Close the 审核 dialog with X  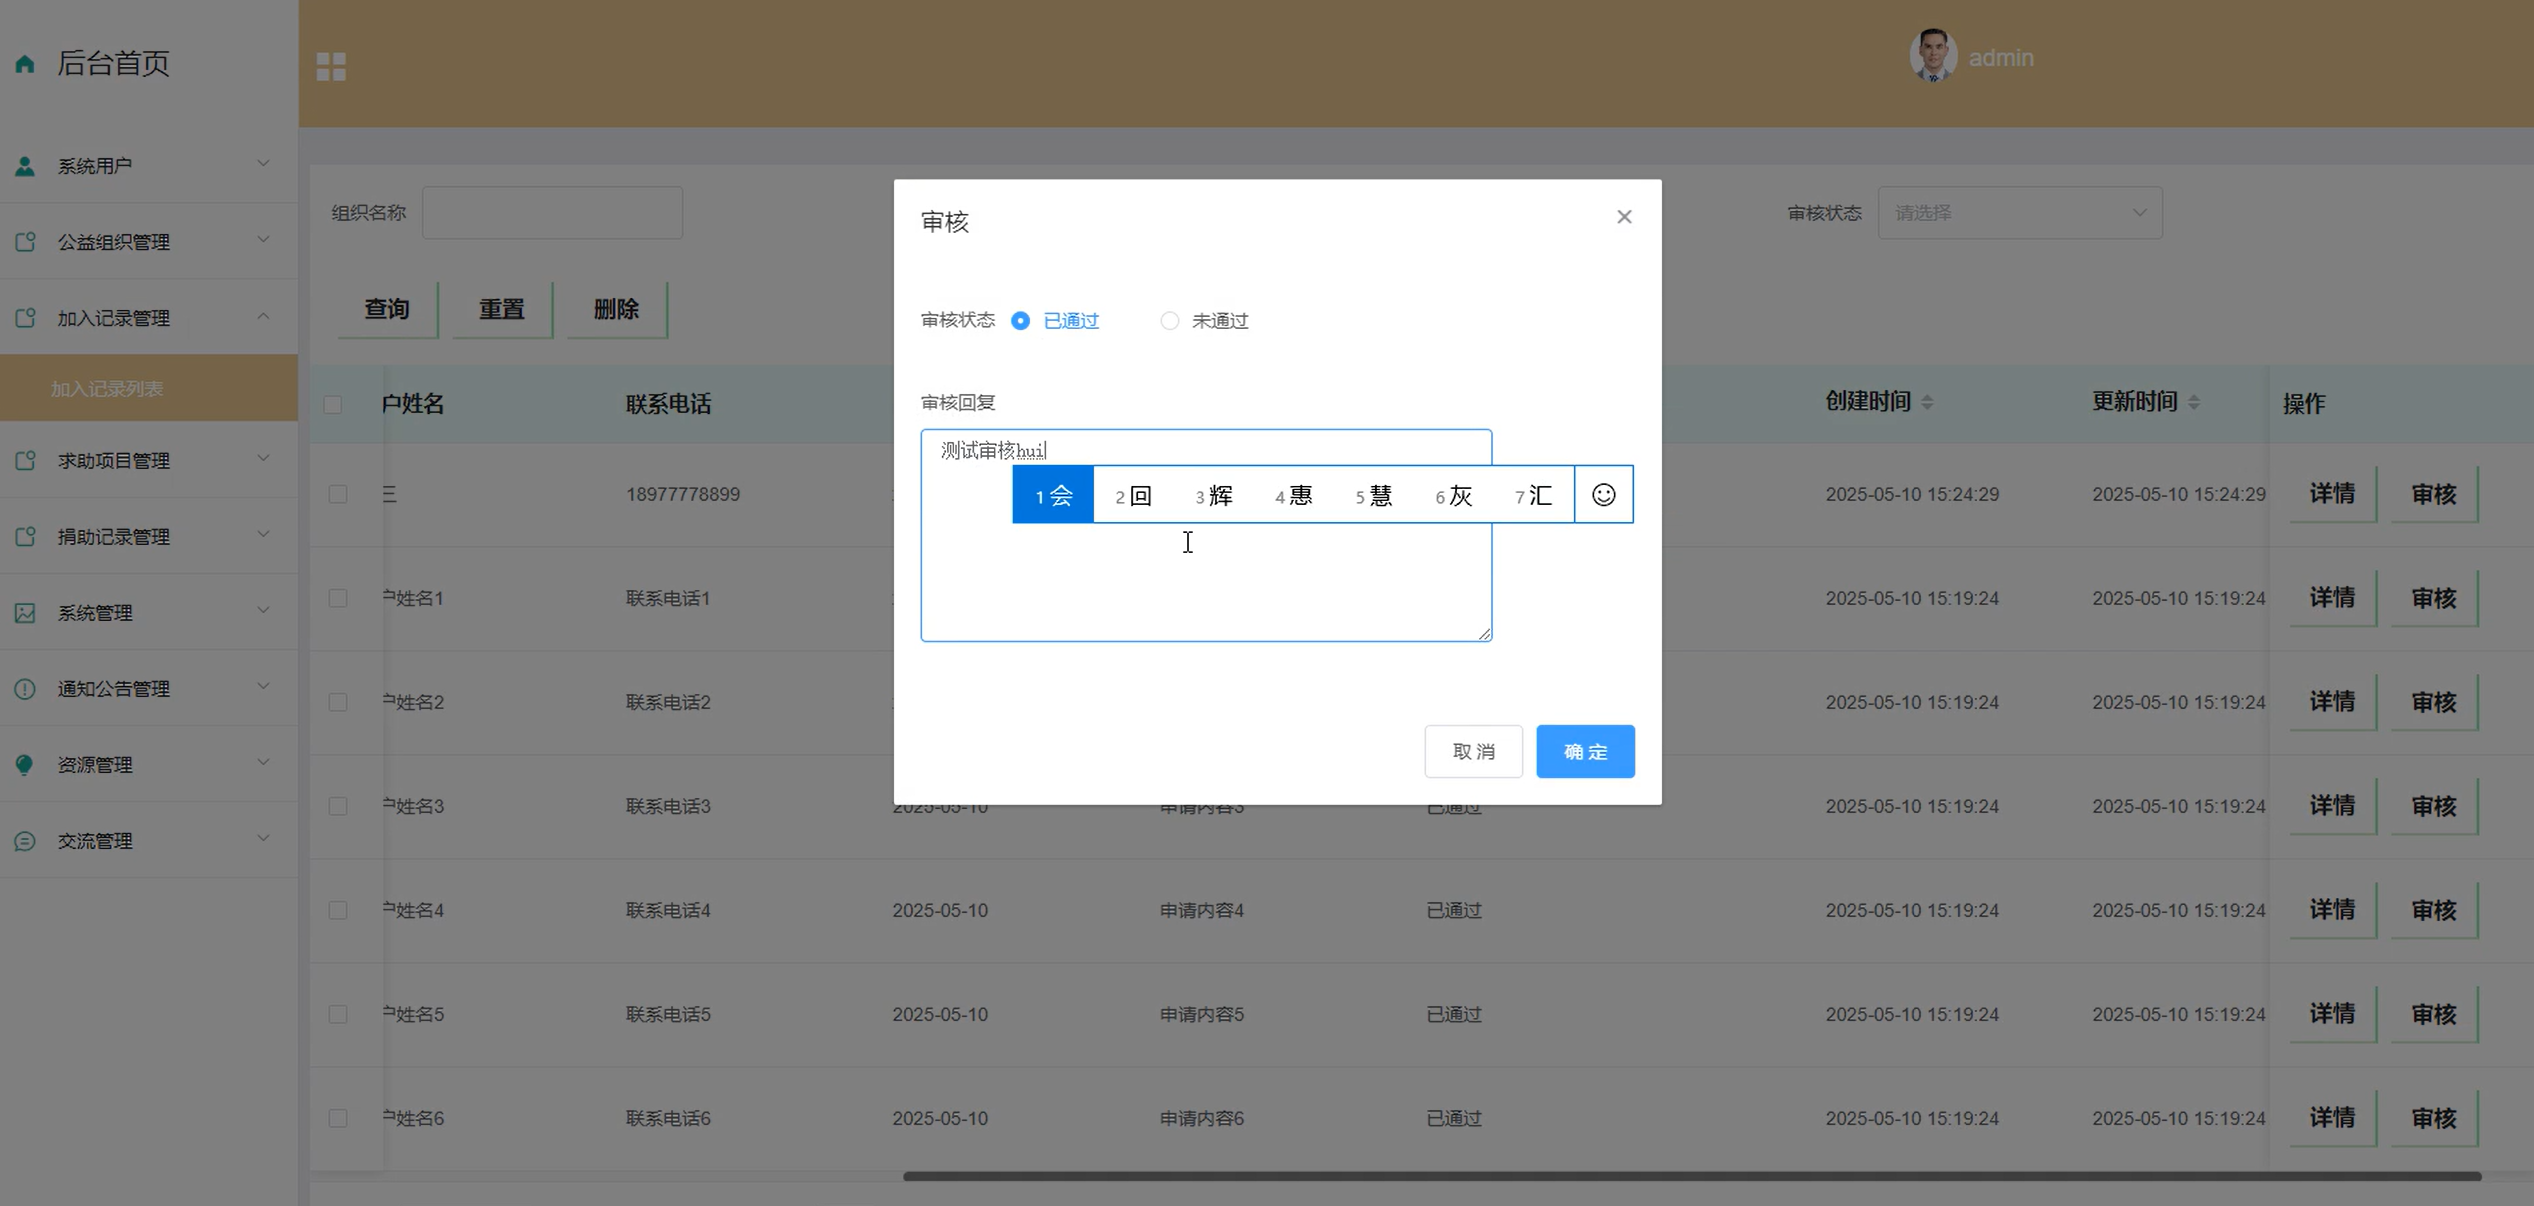pyautogui.click(x=1624, y=217)
